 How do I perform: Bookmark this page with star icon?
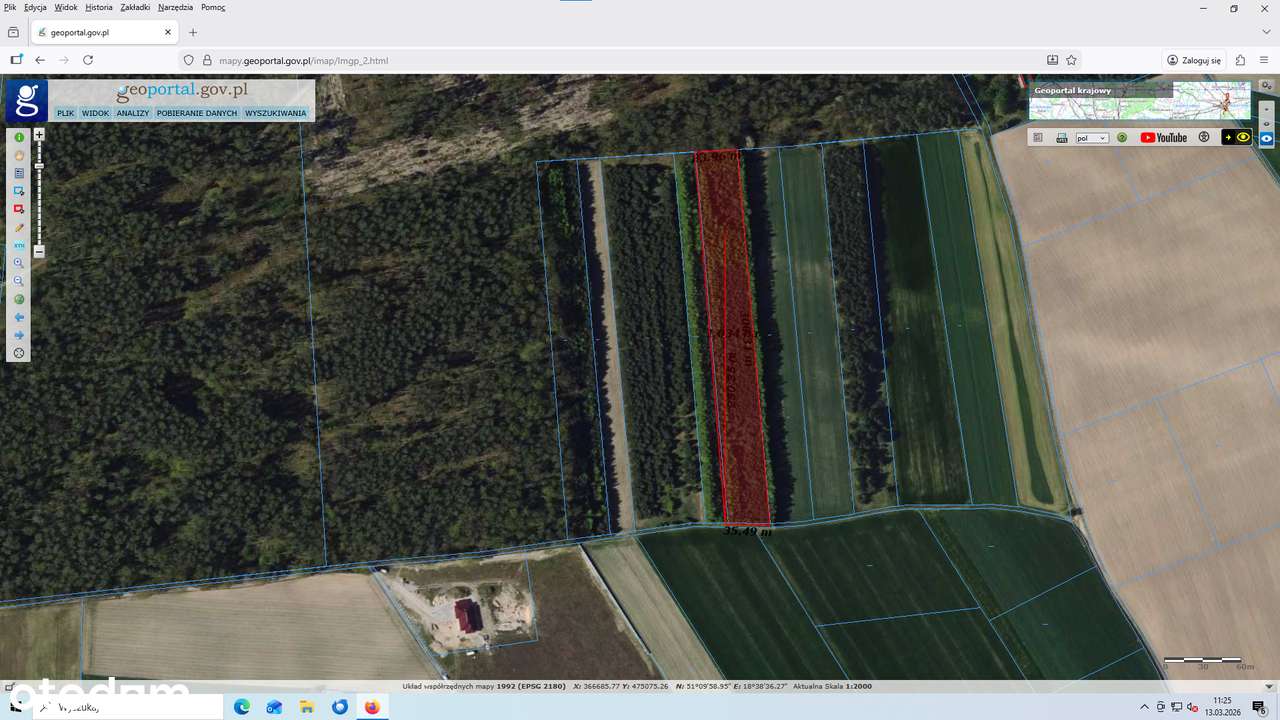1071,60
